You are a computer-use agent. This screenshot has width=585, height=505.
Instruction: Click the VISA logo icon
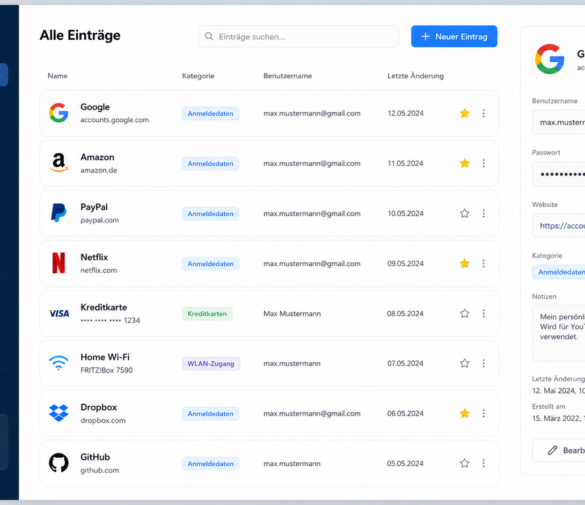pyautogui.click(x=59, y=314)
